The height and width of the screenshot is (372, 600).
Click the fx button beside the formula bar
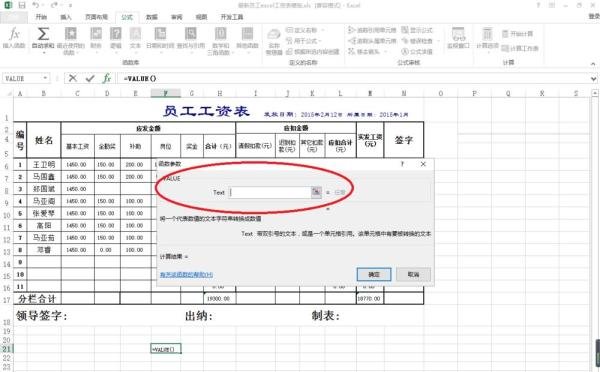click(107, 78)
